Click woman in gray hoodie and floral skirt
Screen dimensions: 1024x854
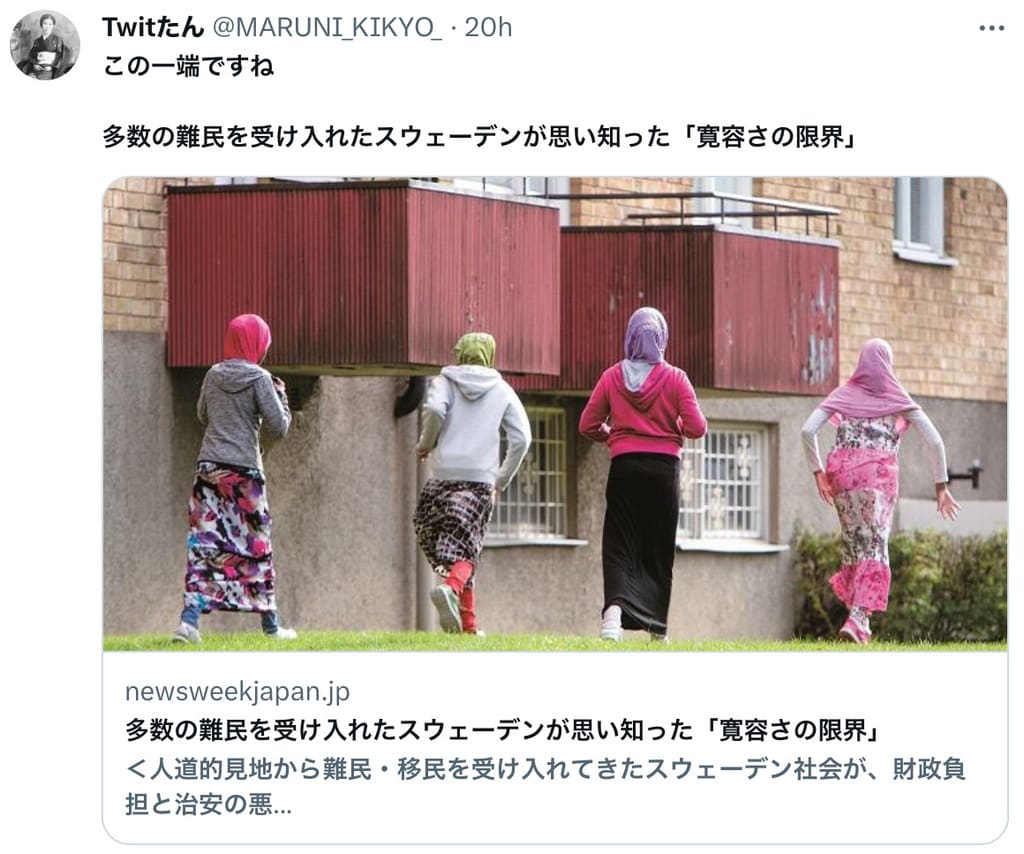[236, 478]
